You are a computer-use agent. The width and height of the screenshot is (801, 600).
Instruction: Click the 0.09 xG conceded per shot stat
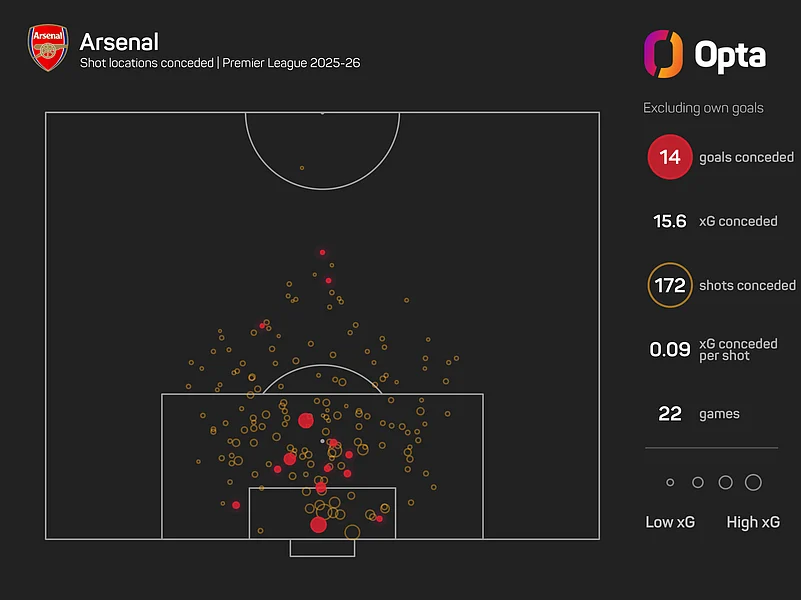tap(670, 349)
